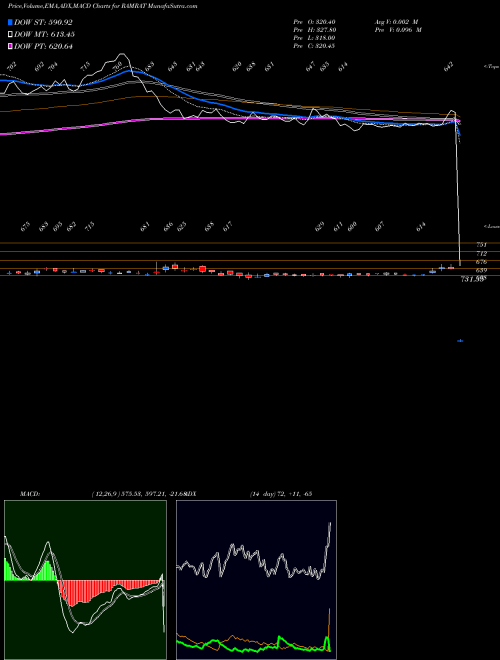
Task: Click the MACD histogram chart thumbnail
Action: [85, 580]
